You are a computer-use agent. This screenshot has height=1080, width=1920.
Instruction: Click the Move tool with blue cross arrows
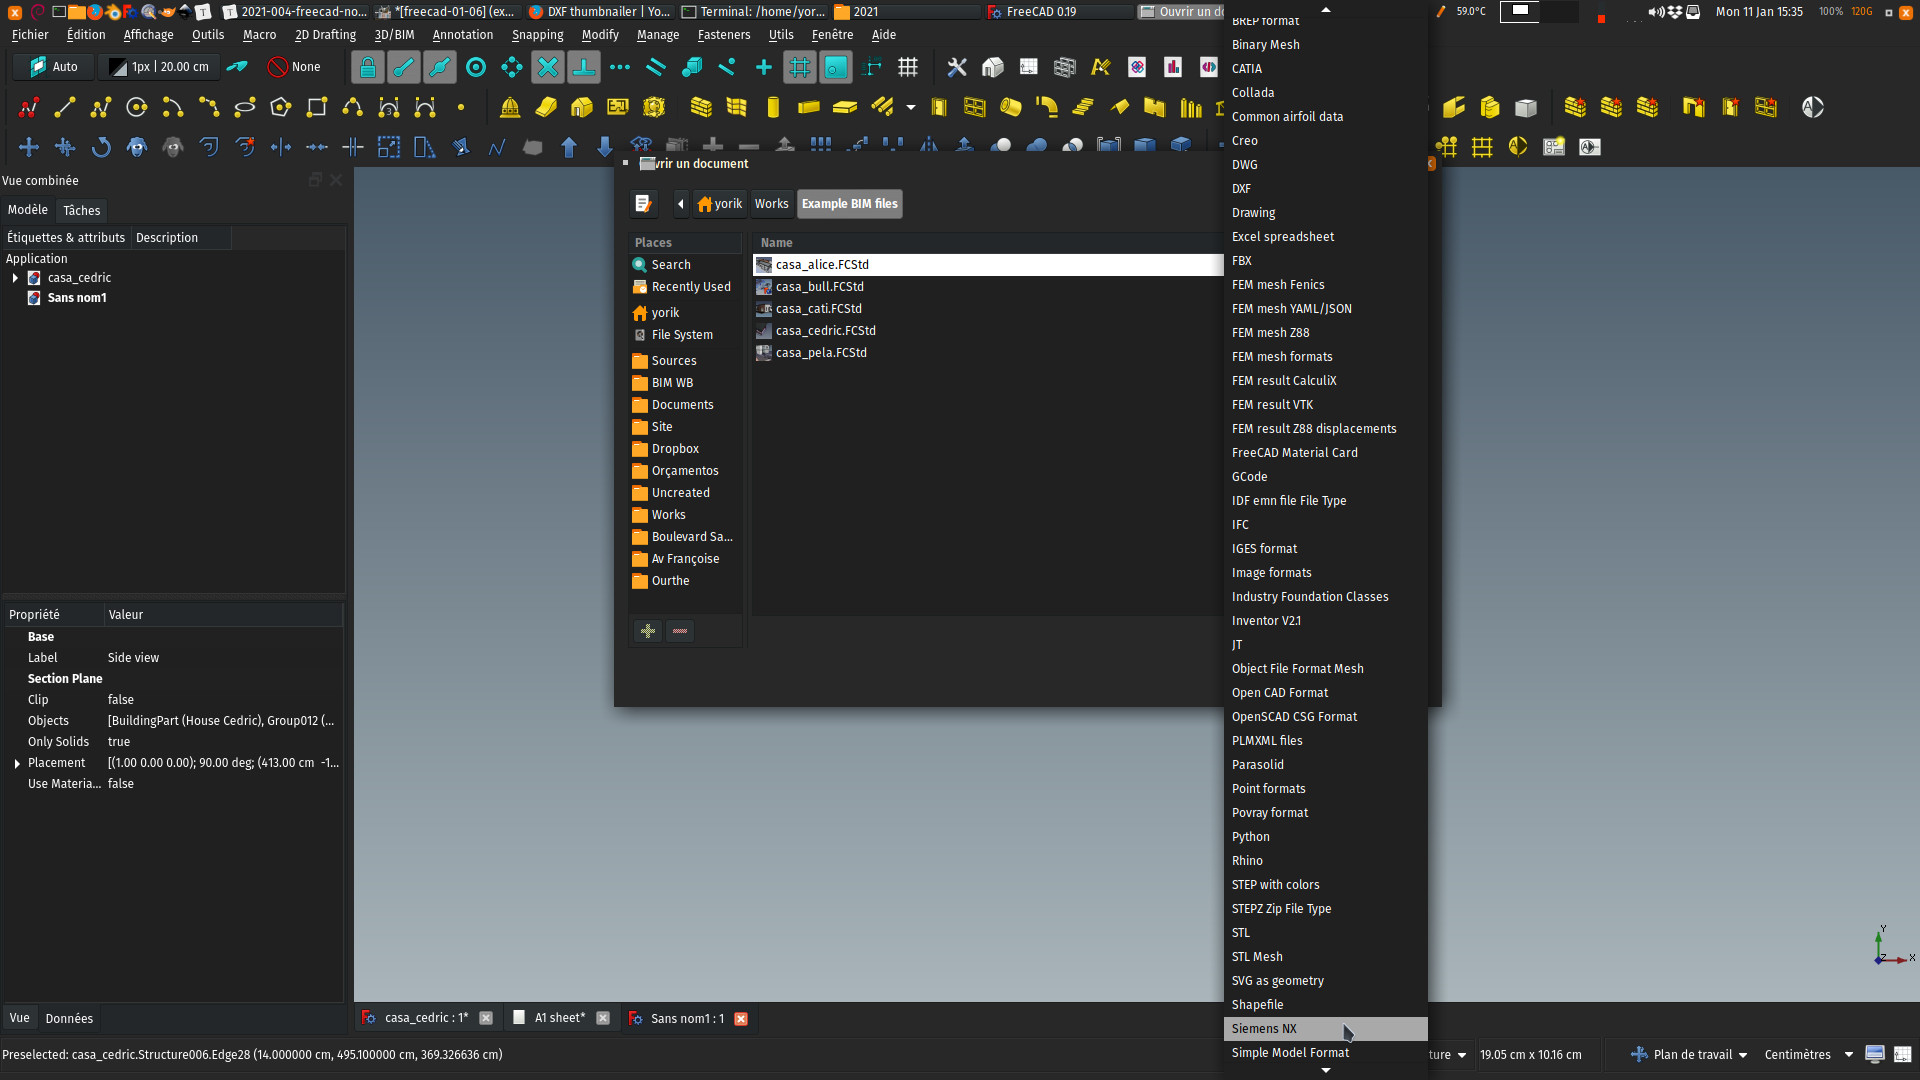pos(29,147)
